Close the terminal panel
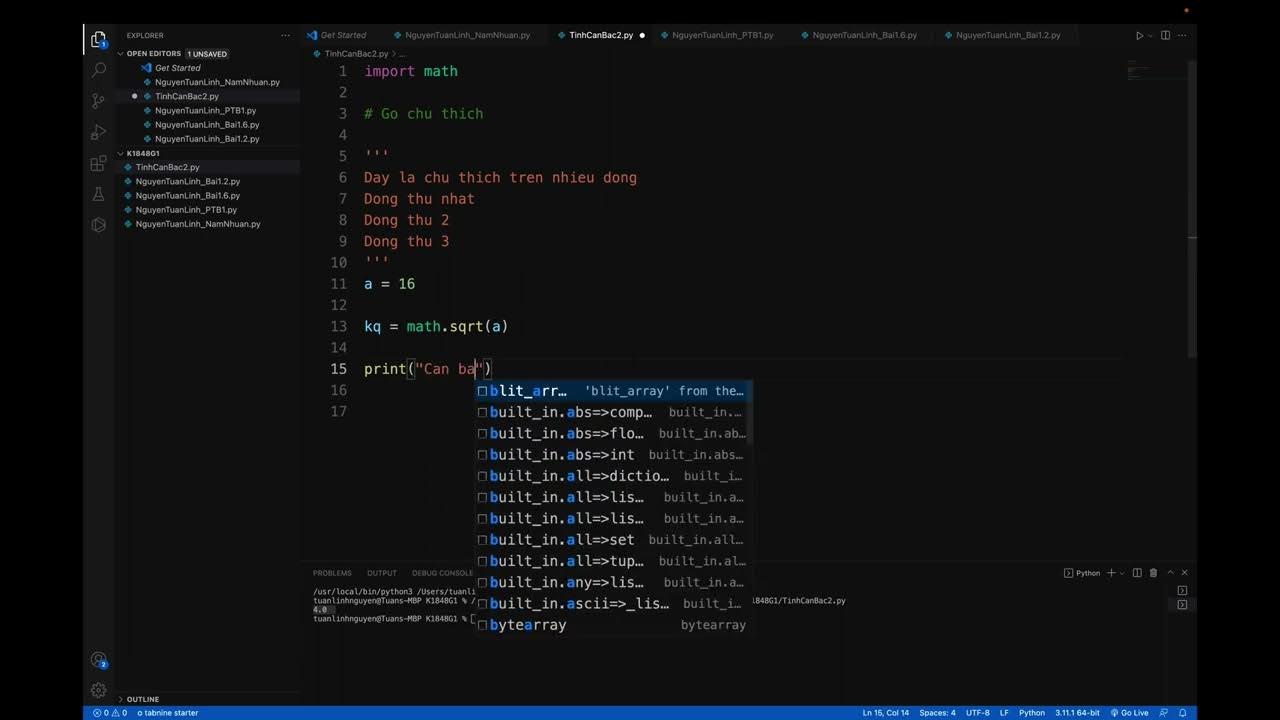The image size is (1280, 720). [1185, 573]
